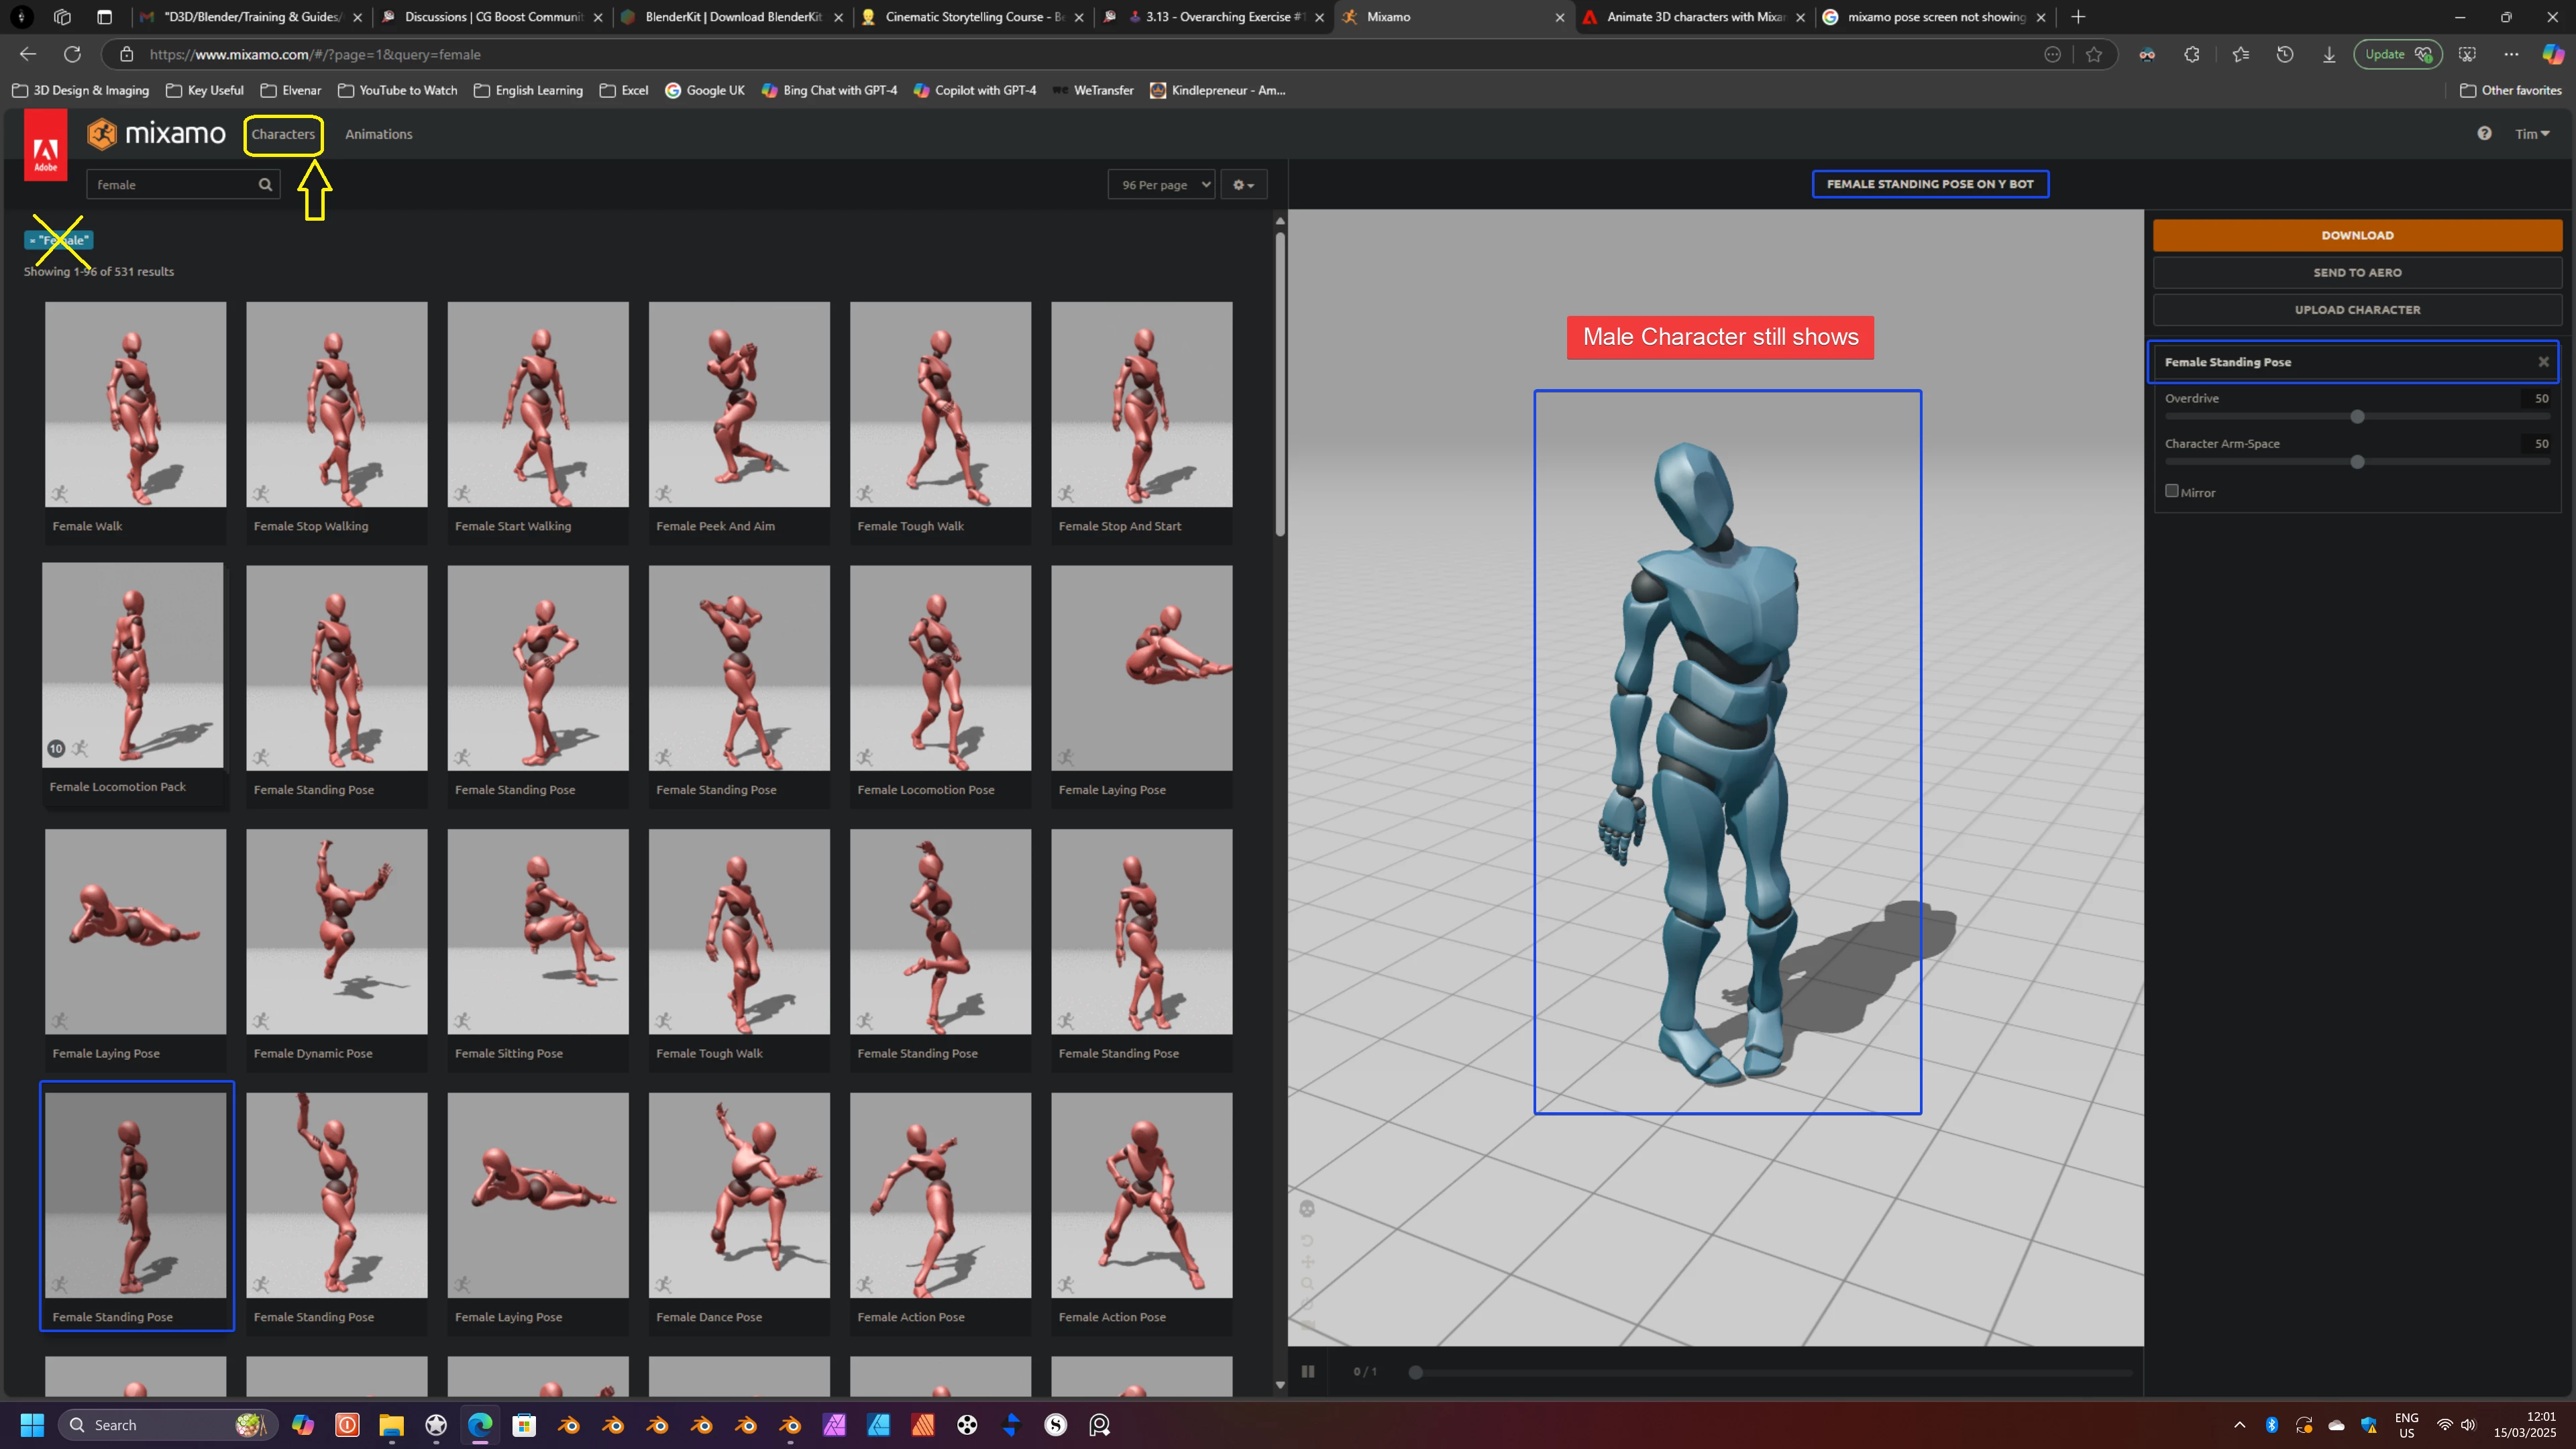Open the Tim account menu

[2531, 134]
